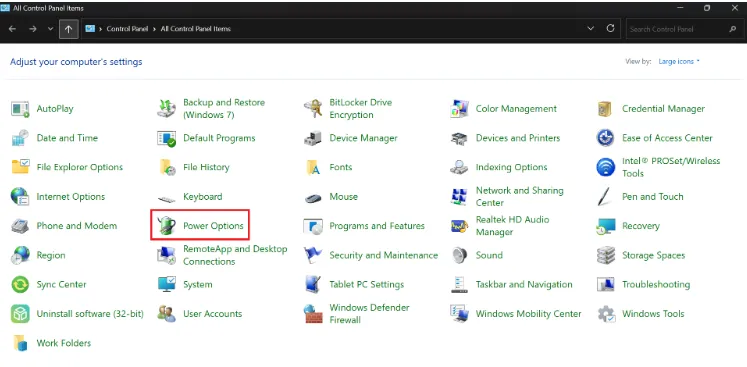The width and height of the screenshot is (747, 367).
Task: Click the File History icon
Action: (x=167, y=167)
